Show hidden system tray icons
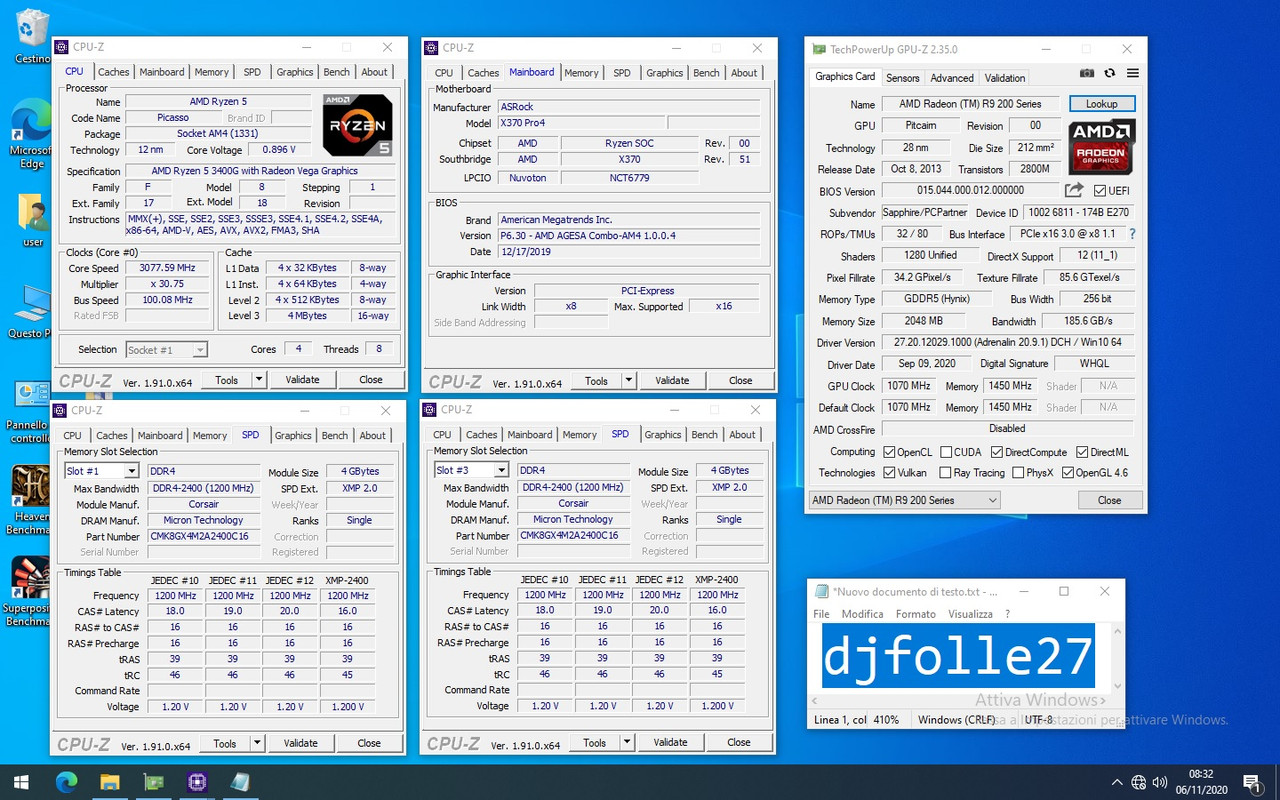Image resolution: width=1280 pixels, height=800 pixels. pyautogui.click(x=1117, y=782)
